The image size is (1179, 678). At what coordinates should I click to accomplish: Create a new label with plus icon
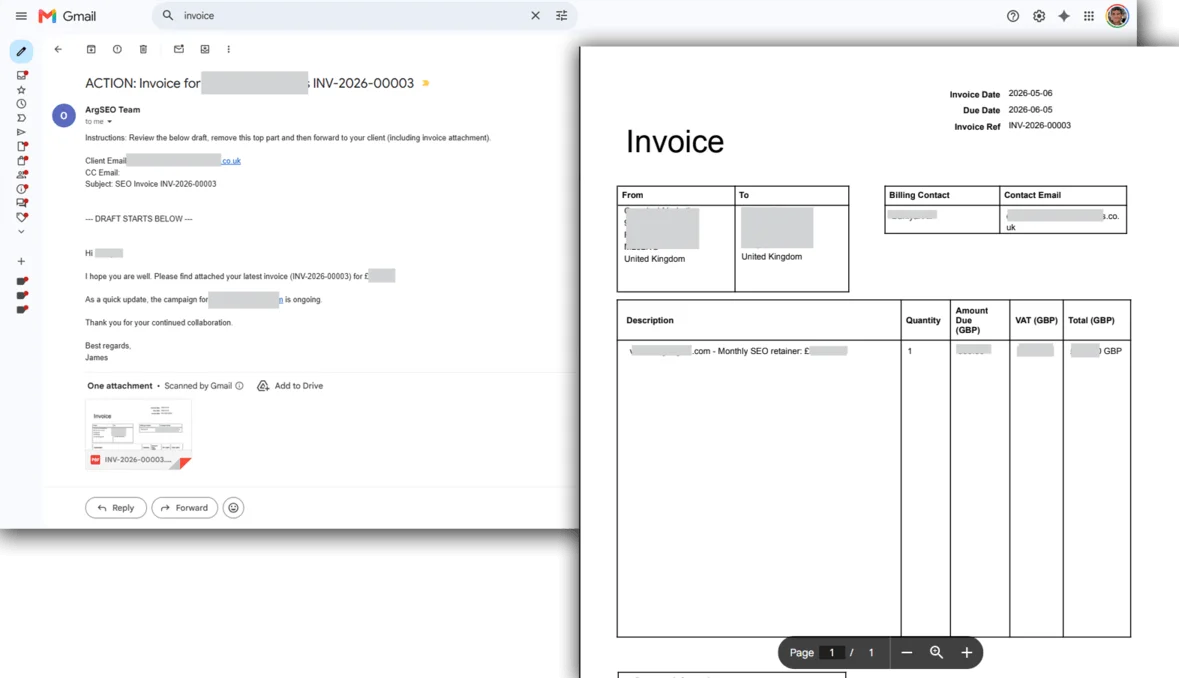(21, 262)
